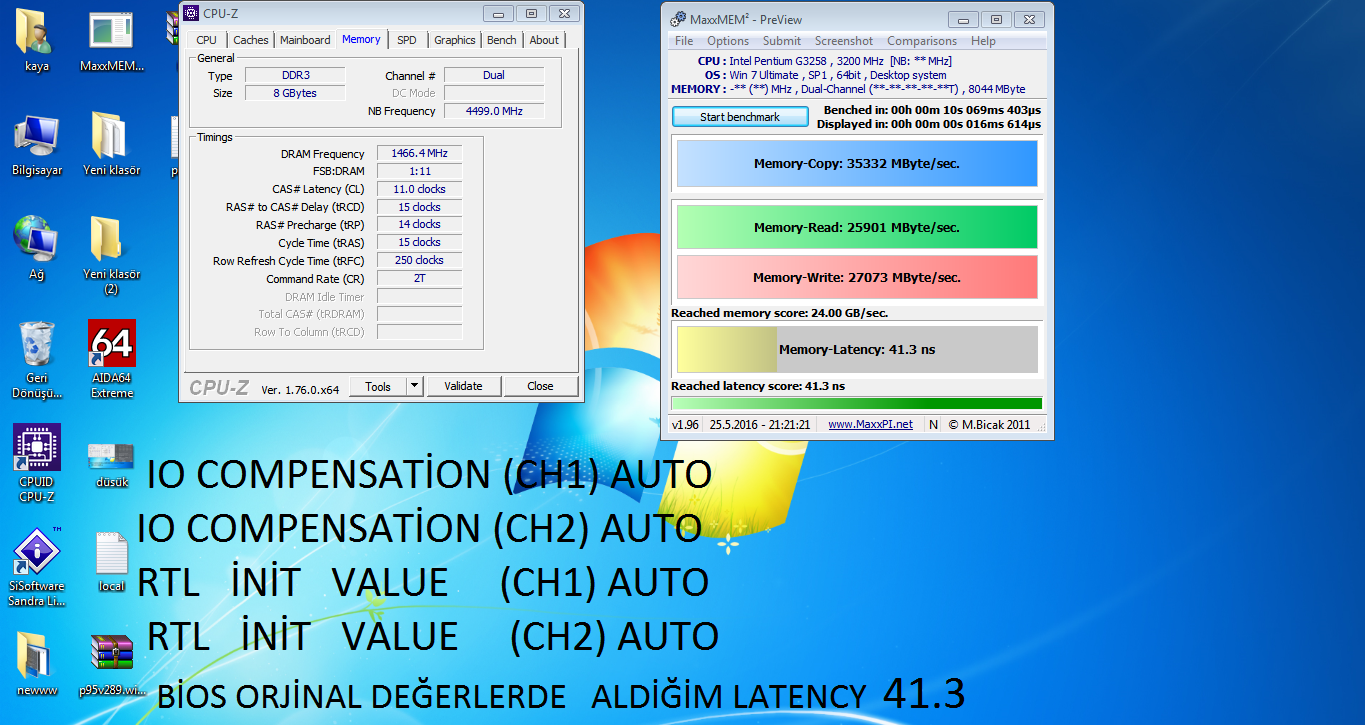Click the red Memory-Write result bar

click(x=857, y=277)
